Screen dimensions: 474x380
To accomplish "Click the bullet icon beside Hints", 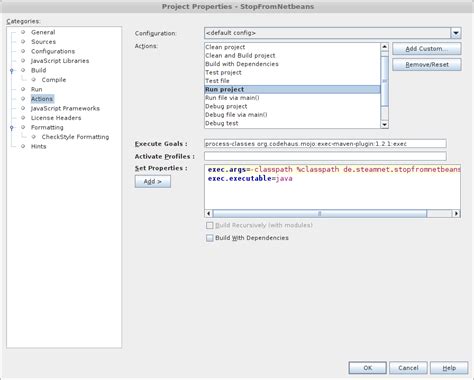I will [23, 146].
